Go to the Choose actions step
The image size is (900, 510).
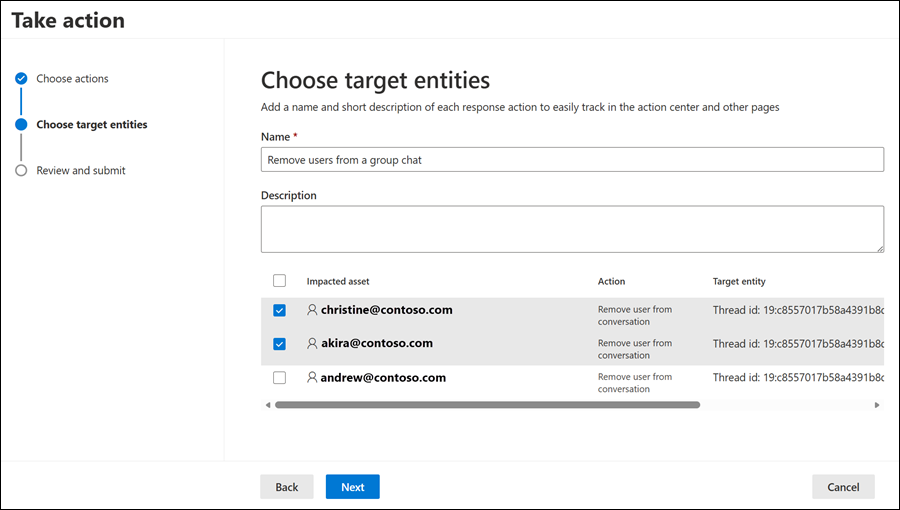click(x=72, y=79)
